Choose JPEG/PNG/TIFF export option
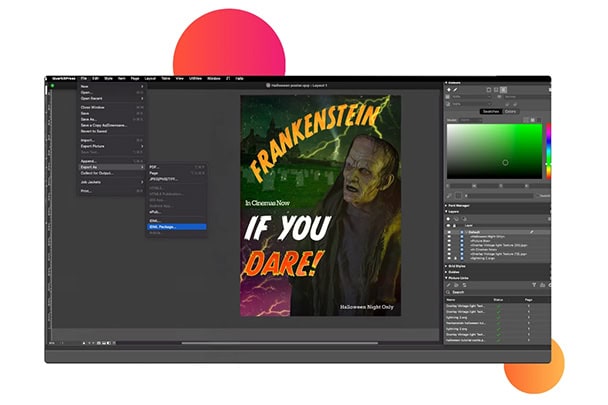The height and width of the screenshot is (405, 608). point(176,179)
